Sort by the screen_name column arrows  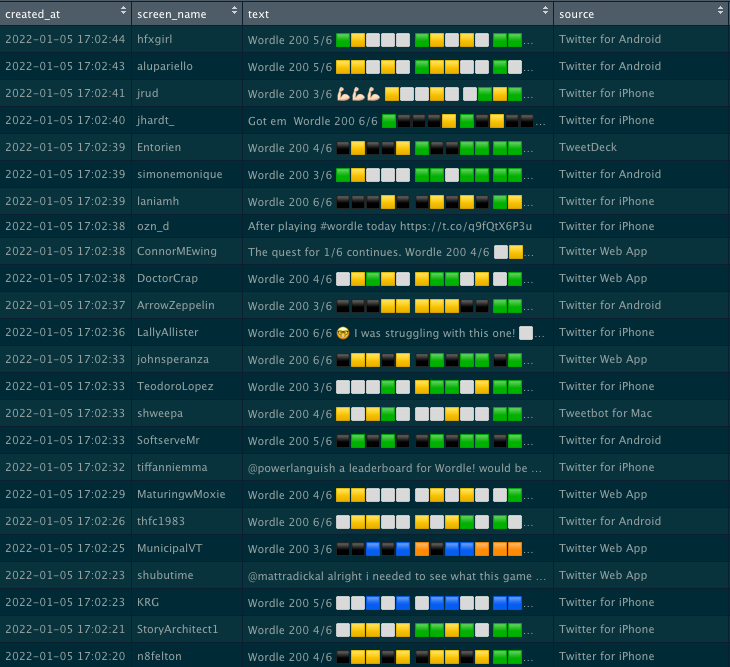point(234,11)
